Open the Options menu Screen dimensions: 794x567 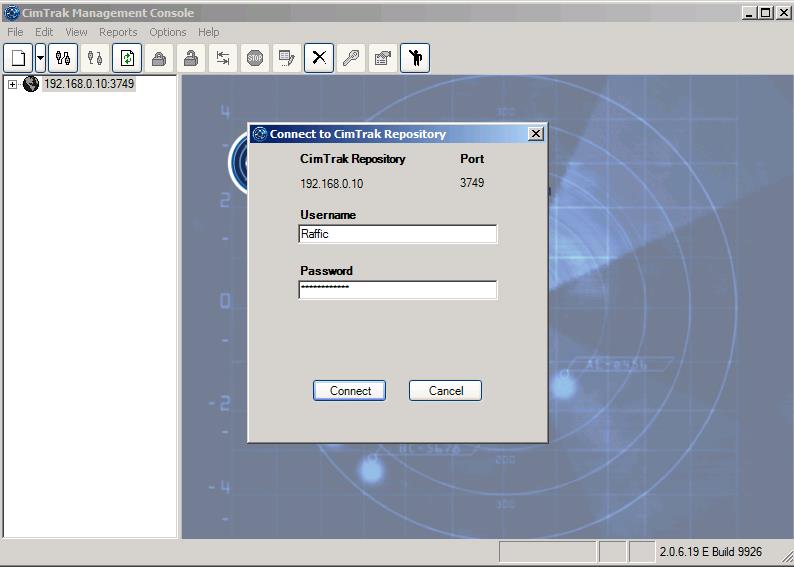pos(168,32)
